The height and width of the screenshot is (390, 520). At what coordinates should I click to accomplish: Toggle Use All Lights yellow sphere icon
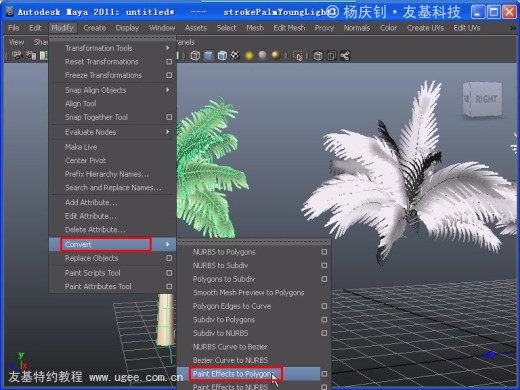click(x=249, y=55)
